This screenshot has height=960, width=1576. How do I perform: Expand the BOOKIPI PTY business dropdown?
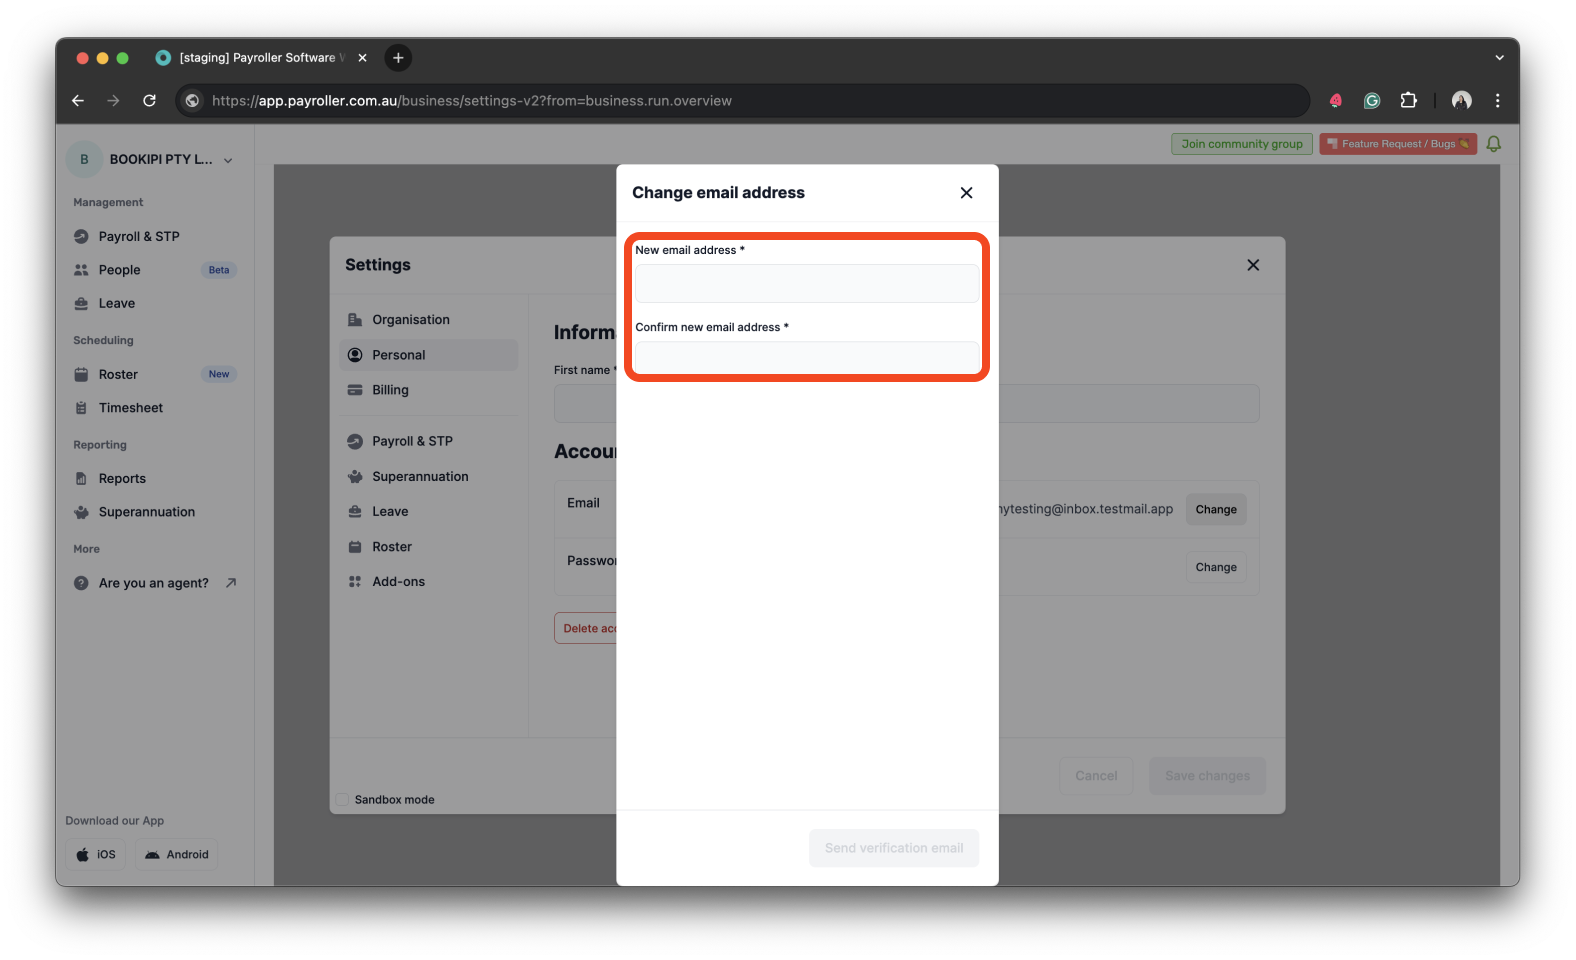pyautogui.click(x=228, y=160)
